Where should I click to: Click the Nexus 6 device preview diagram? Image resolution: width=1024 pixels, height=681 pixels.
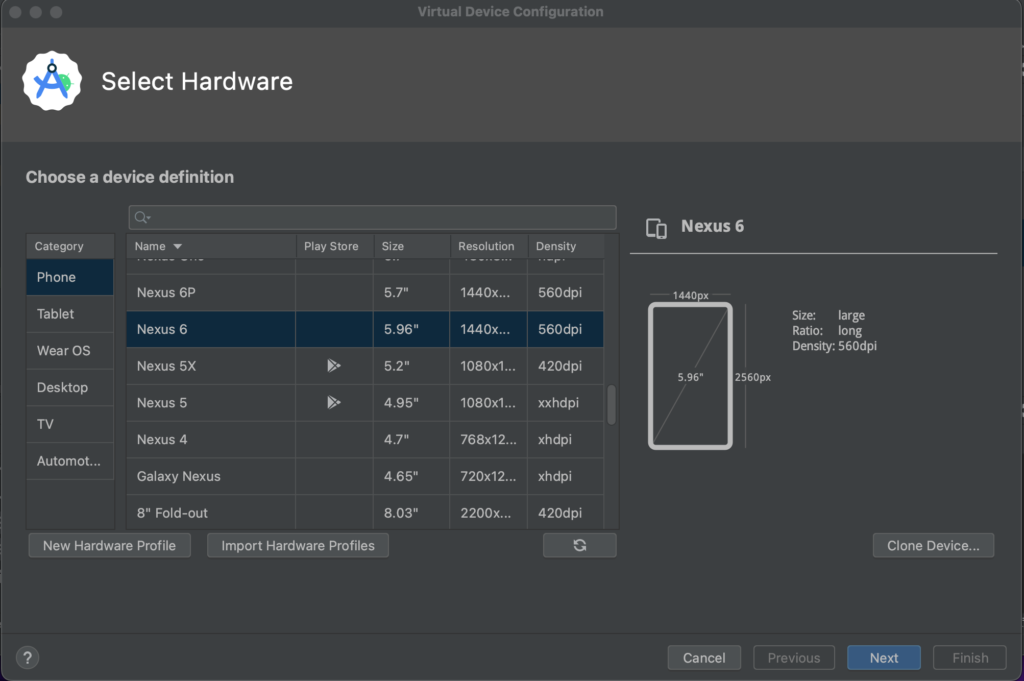(x=690, y=376)
